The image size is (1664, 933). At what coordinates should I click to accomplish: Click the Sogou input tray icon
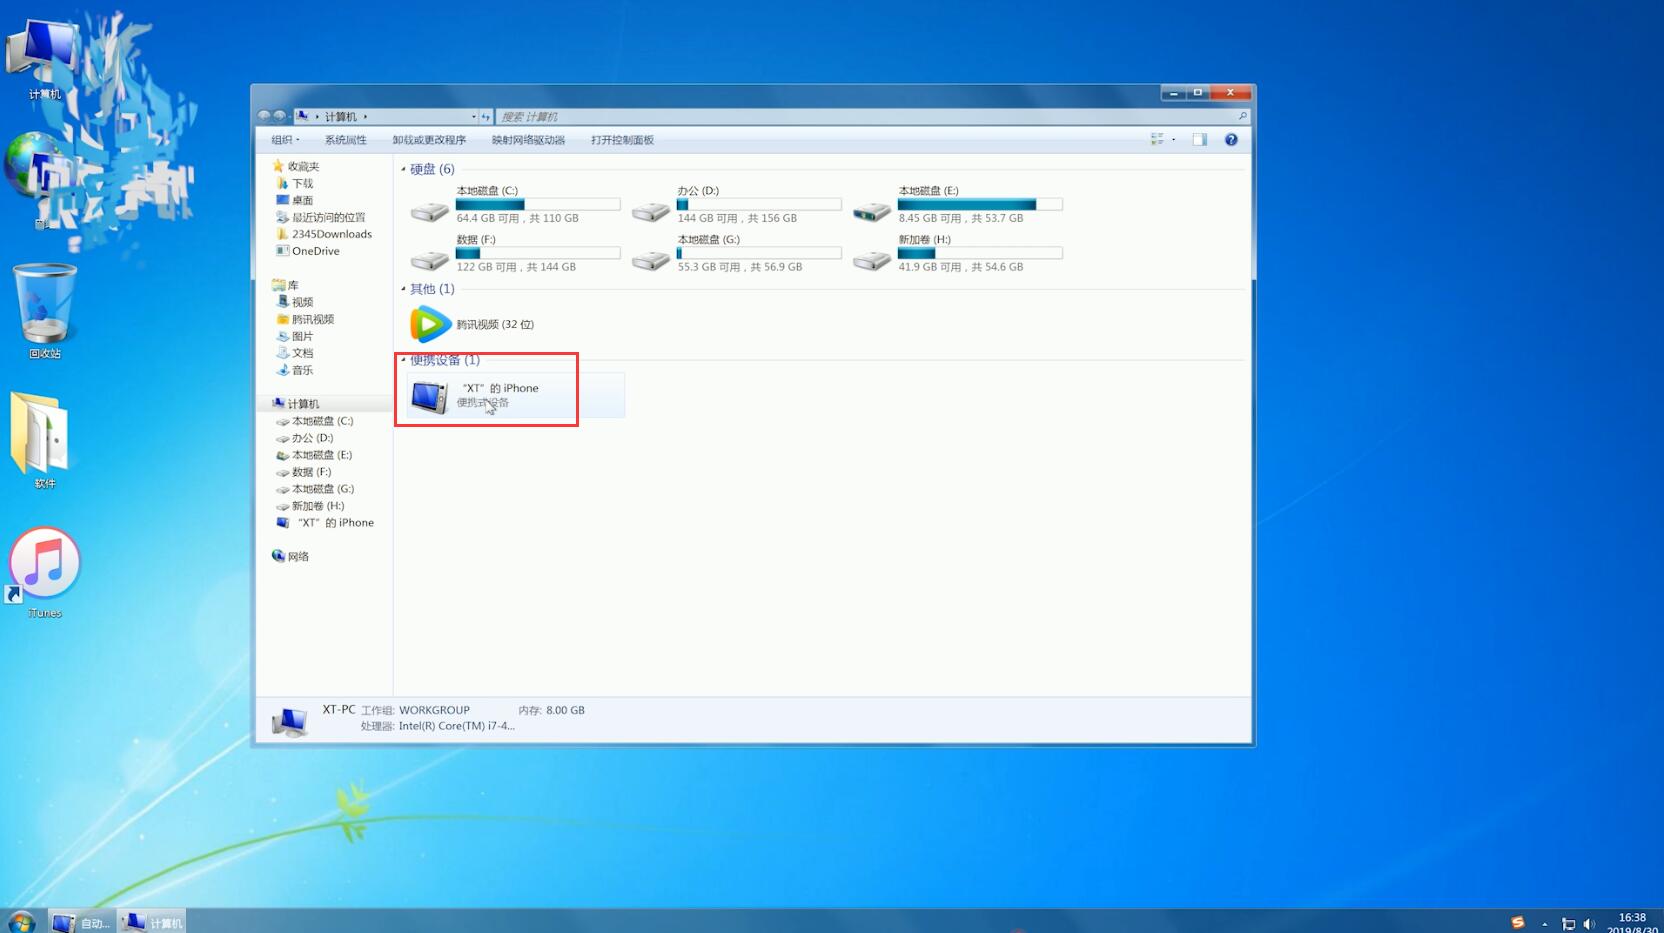click(x=1518, y=922)
